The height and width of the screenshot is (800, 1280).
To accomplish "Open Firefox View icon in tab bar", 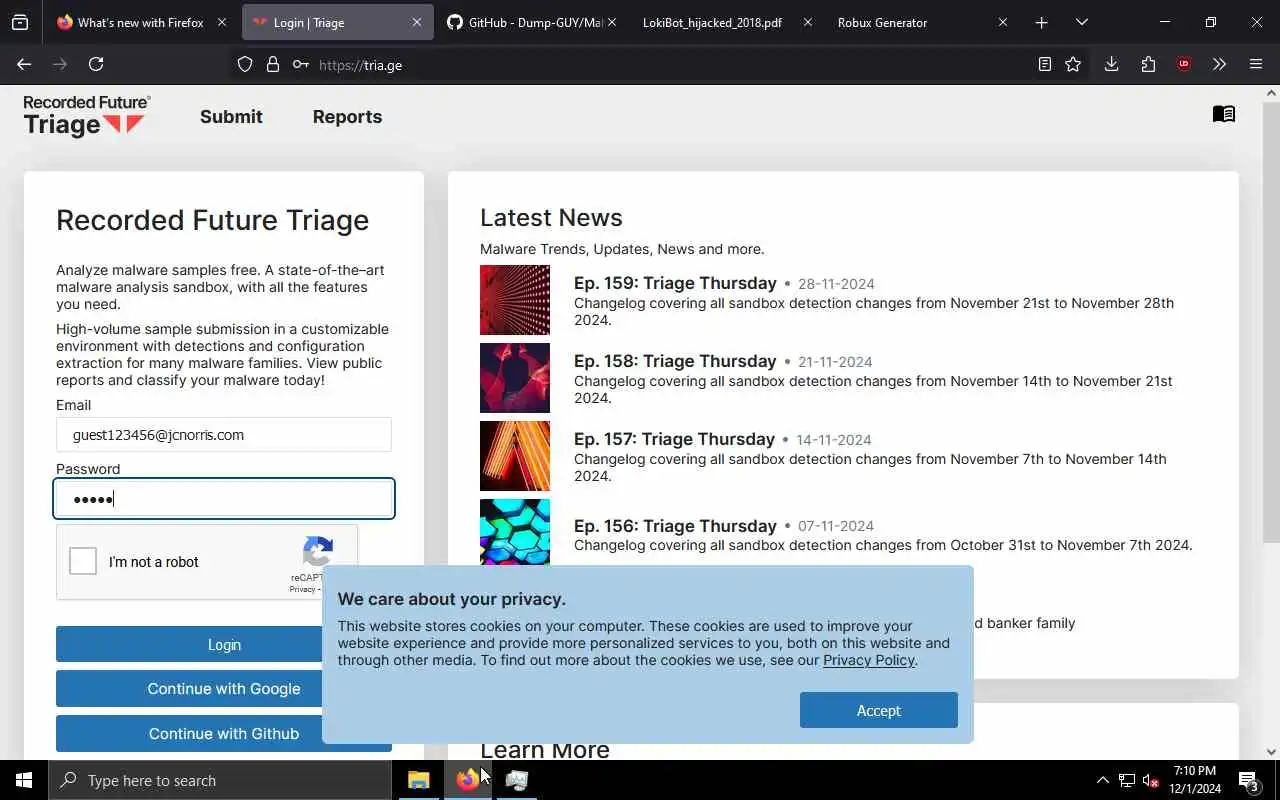I will coord(20,22).
